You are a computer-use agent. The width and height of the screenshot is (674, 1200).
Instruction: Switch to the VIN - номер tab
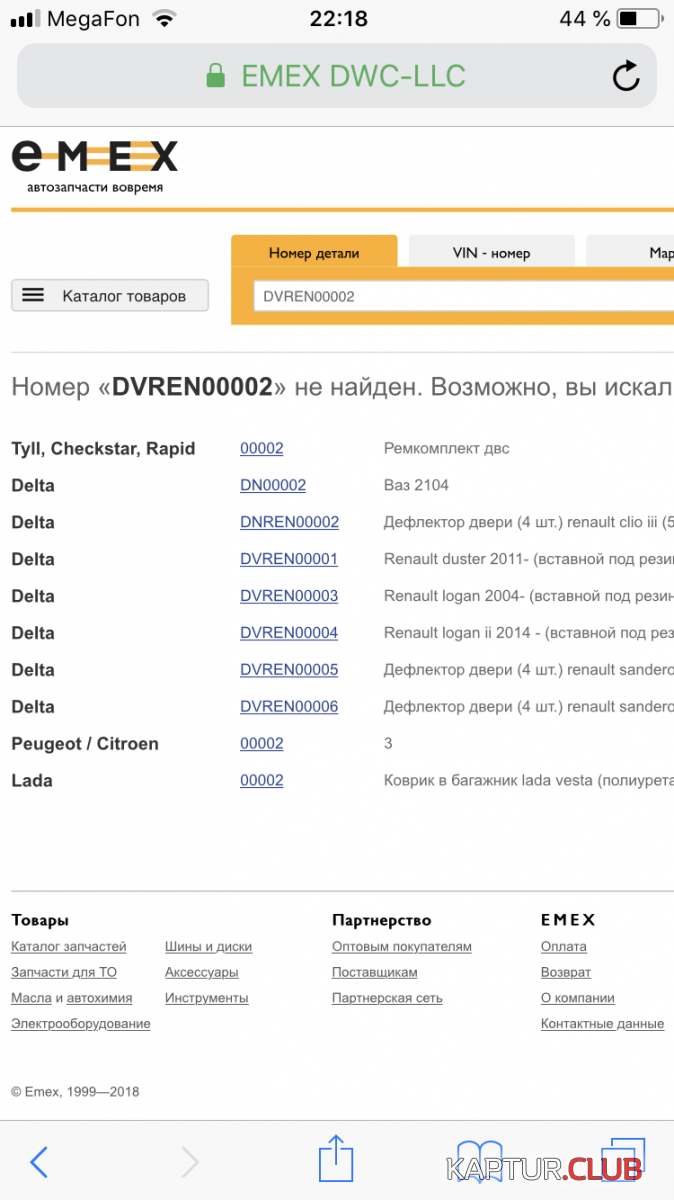(491, 253)
